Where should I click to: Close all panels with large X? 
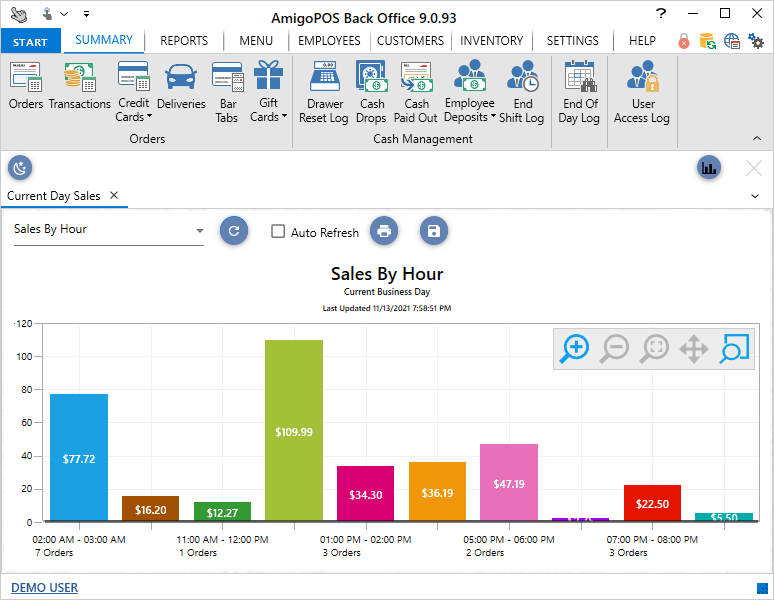coord(754,168)
